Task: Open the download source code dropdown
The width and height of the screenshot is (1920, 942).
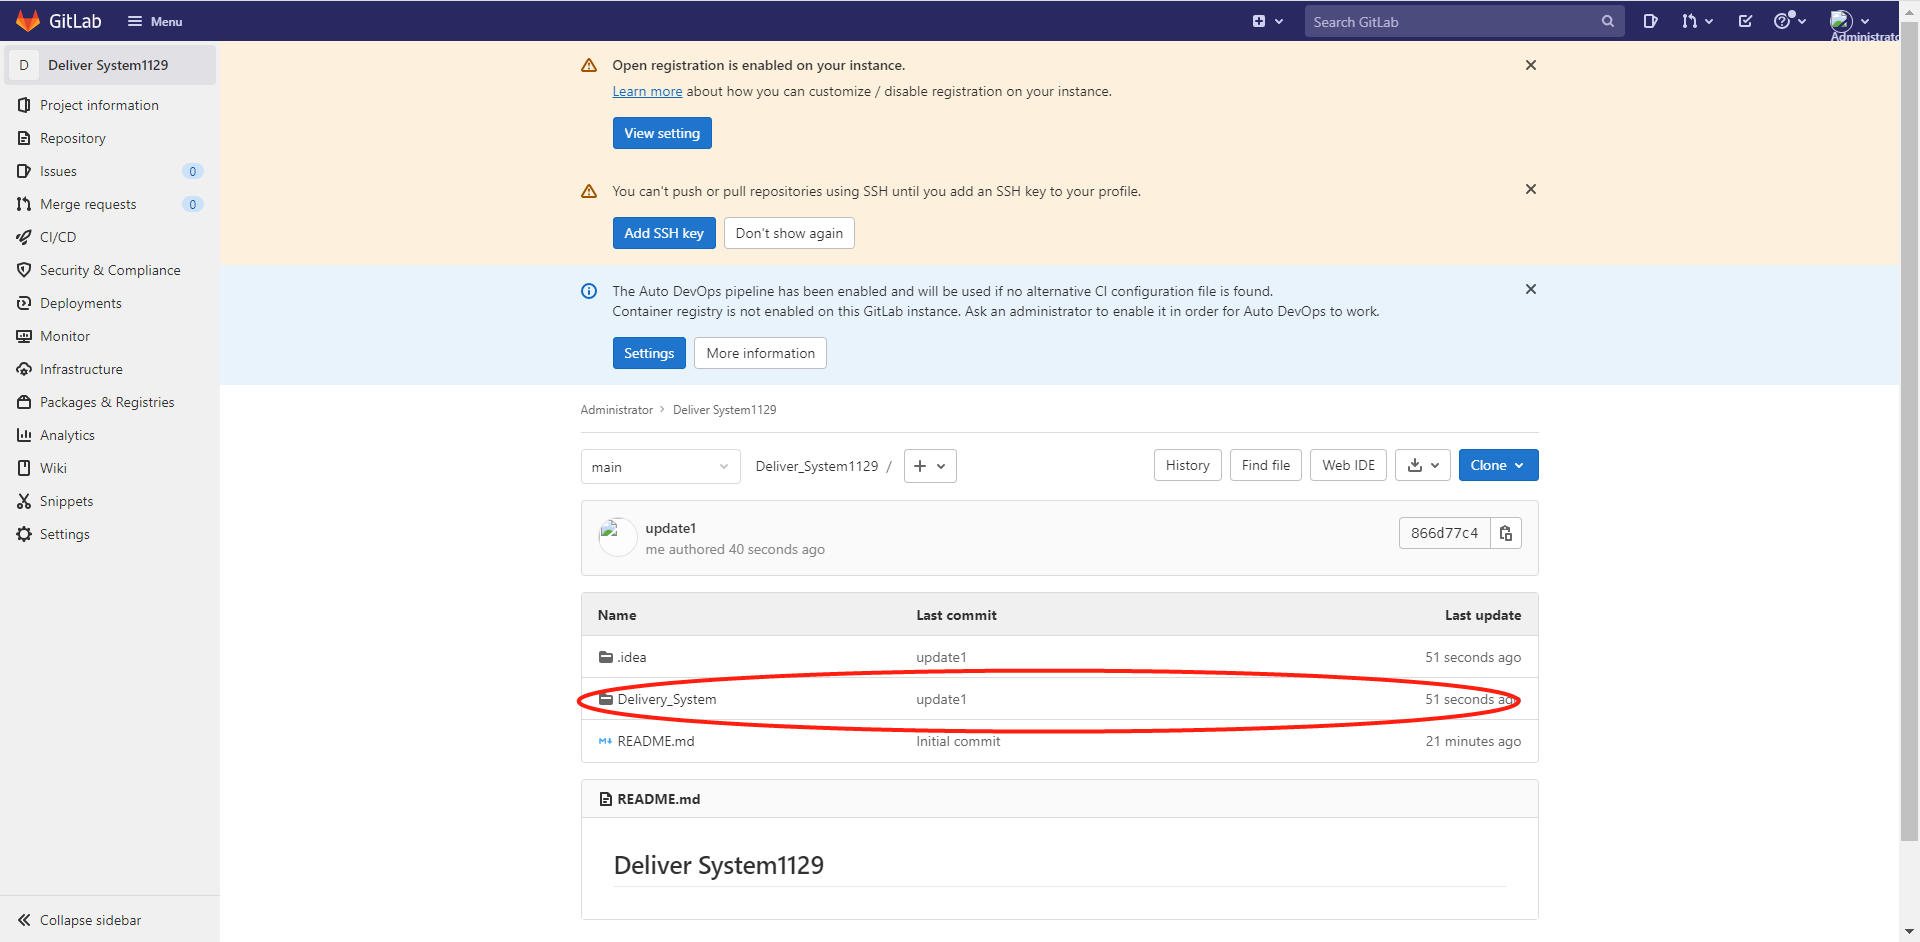Action: click(x=1422, y=465)
